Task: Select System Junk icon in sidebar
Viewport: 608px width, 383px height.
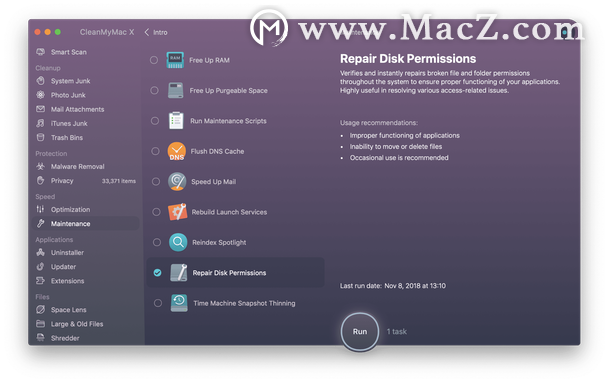Action: (40, 81)
